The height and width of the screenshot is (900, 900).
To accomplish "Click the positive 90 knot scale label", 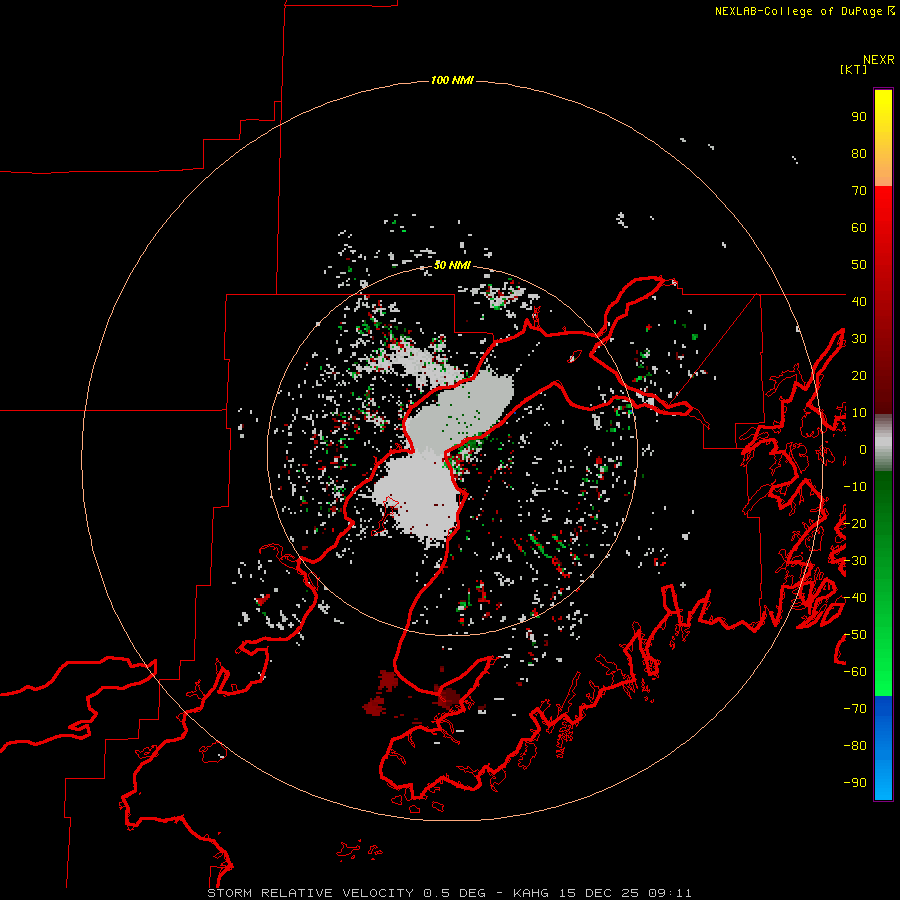I will tap(859, 117).
